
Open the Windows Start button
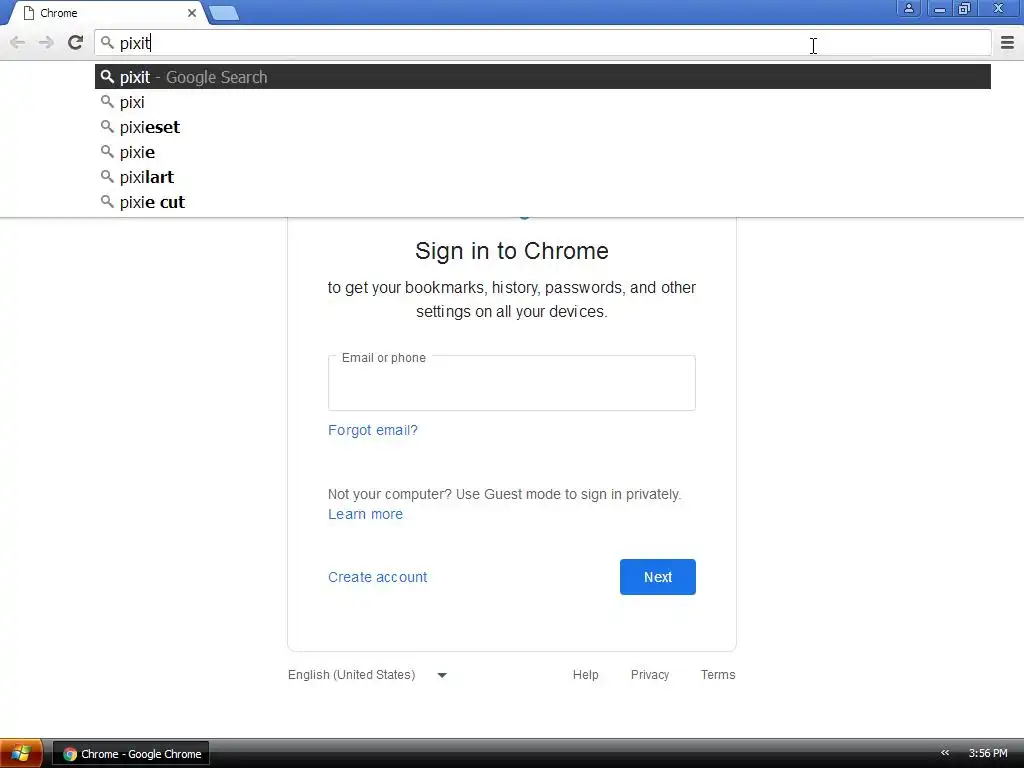[x=21, y=754]
